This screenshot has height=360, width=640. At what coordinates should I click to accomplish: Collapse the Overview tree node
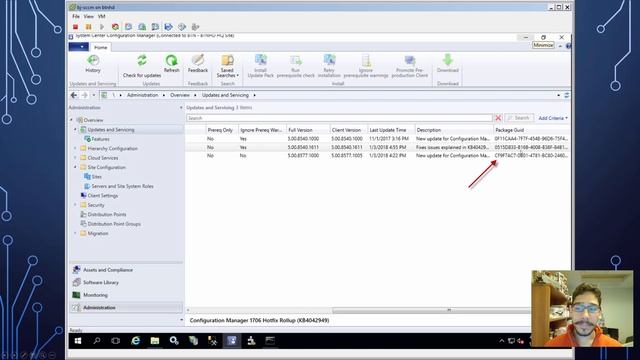coord(71,120)
